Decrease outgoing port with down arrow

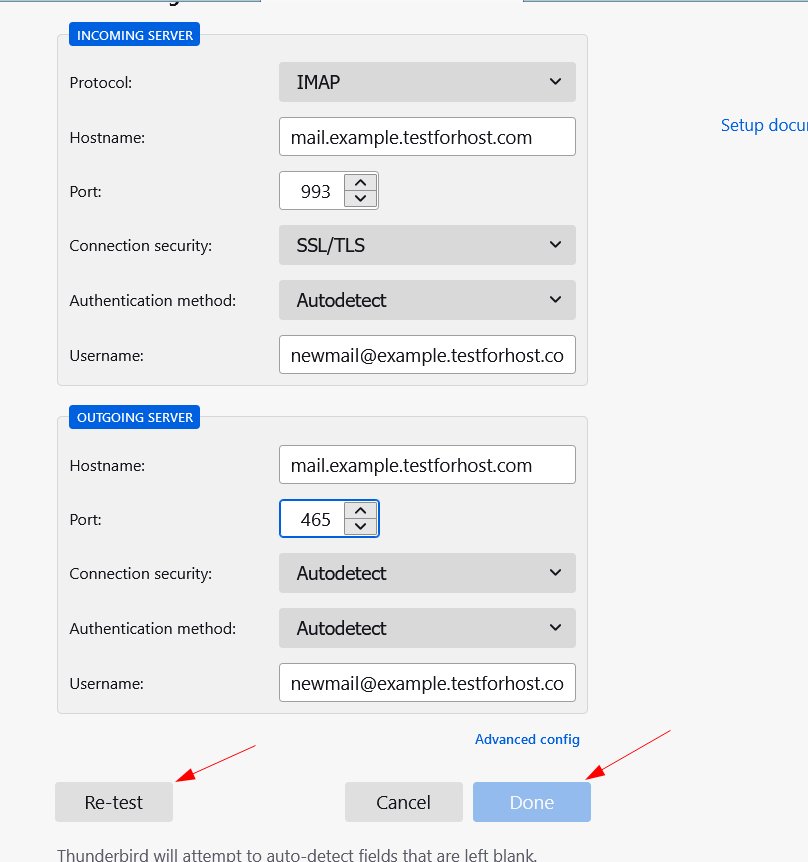coord(360,527)
